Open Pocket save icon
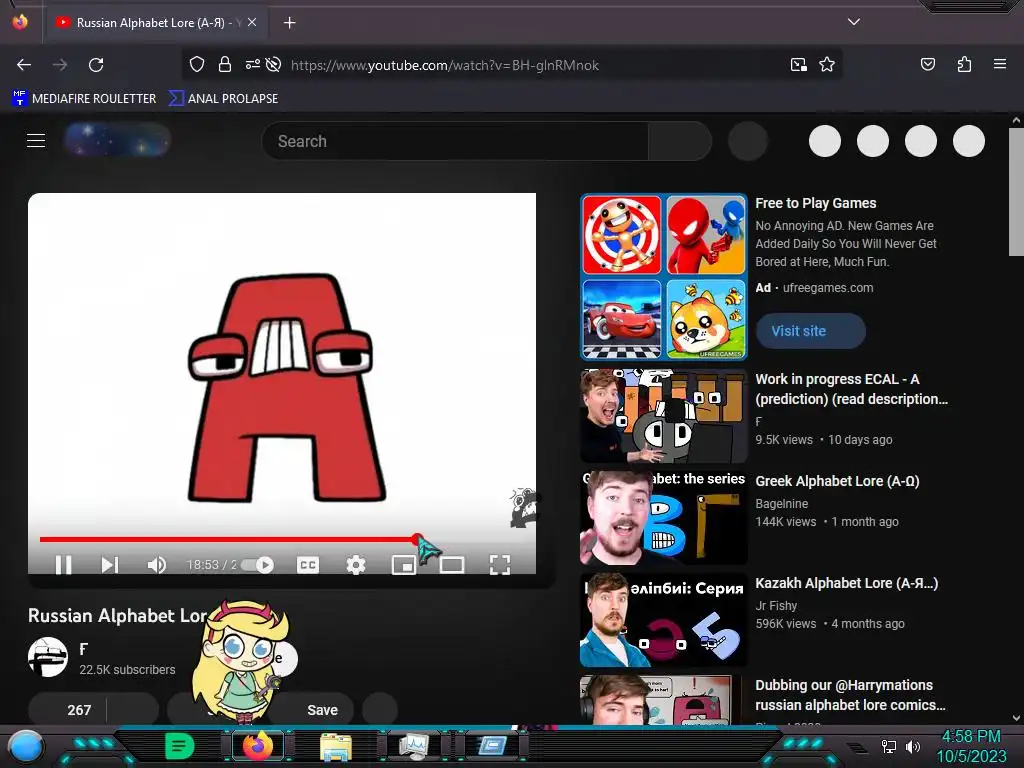Viewport: 1024px width, 768px height. [928, 64]
